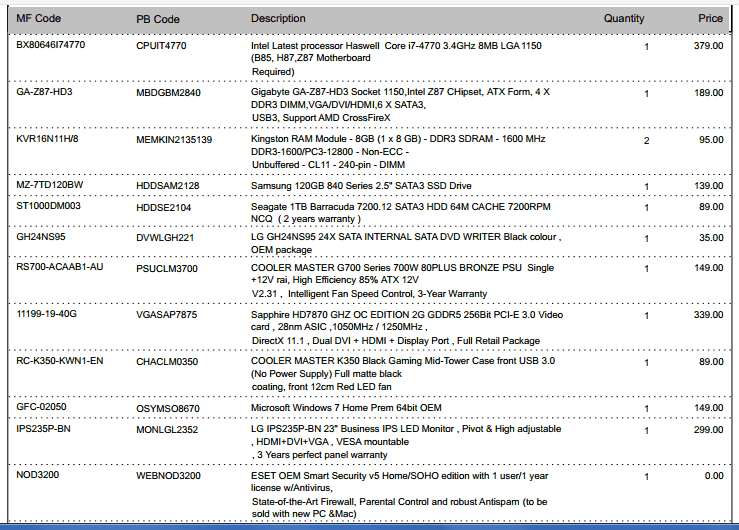
Task: Select MF code 11199-19-40G
Action: click(x=46, y=314)
